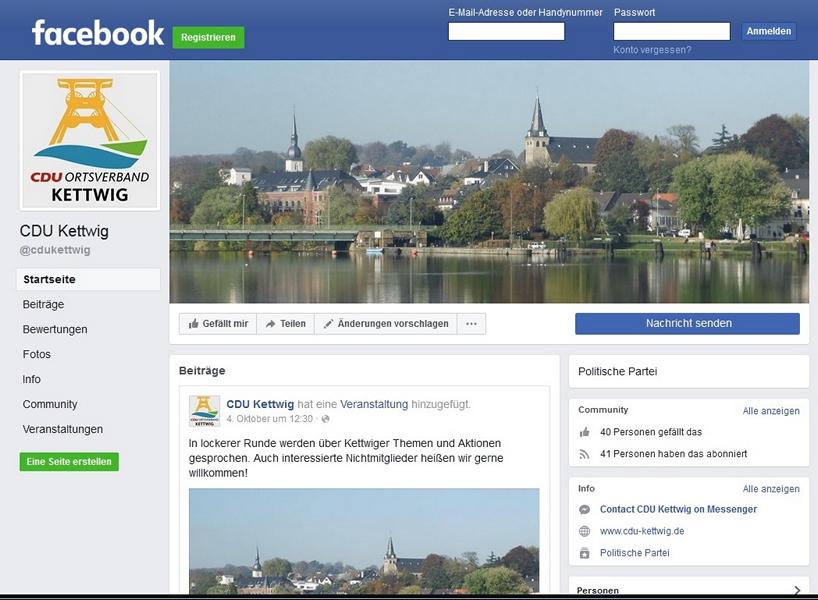This screenshot has height=600, width=818.
Task: Click the Teilen button
Action: (285, 323)
